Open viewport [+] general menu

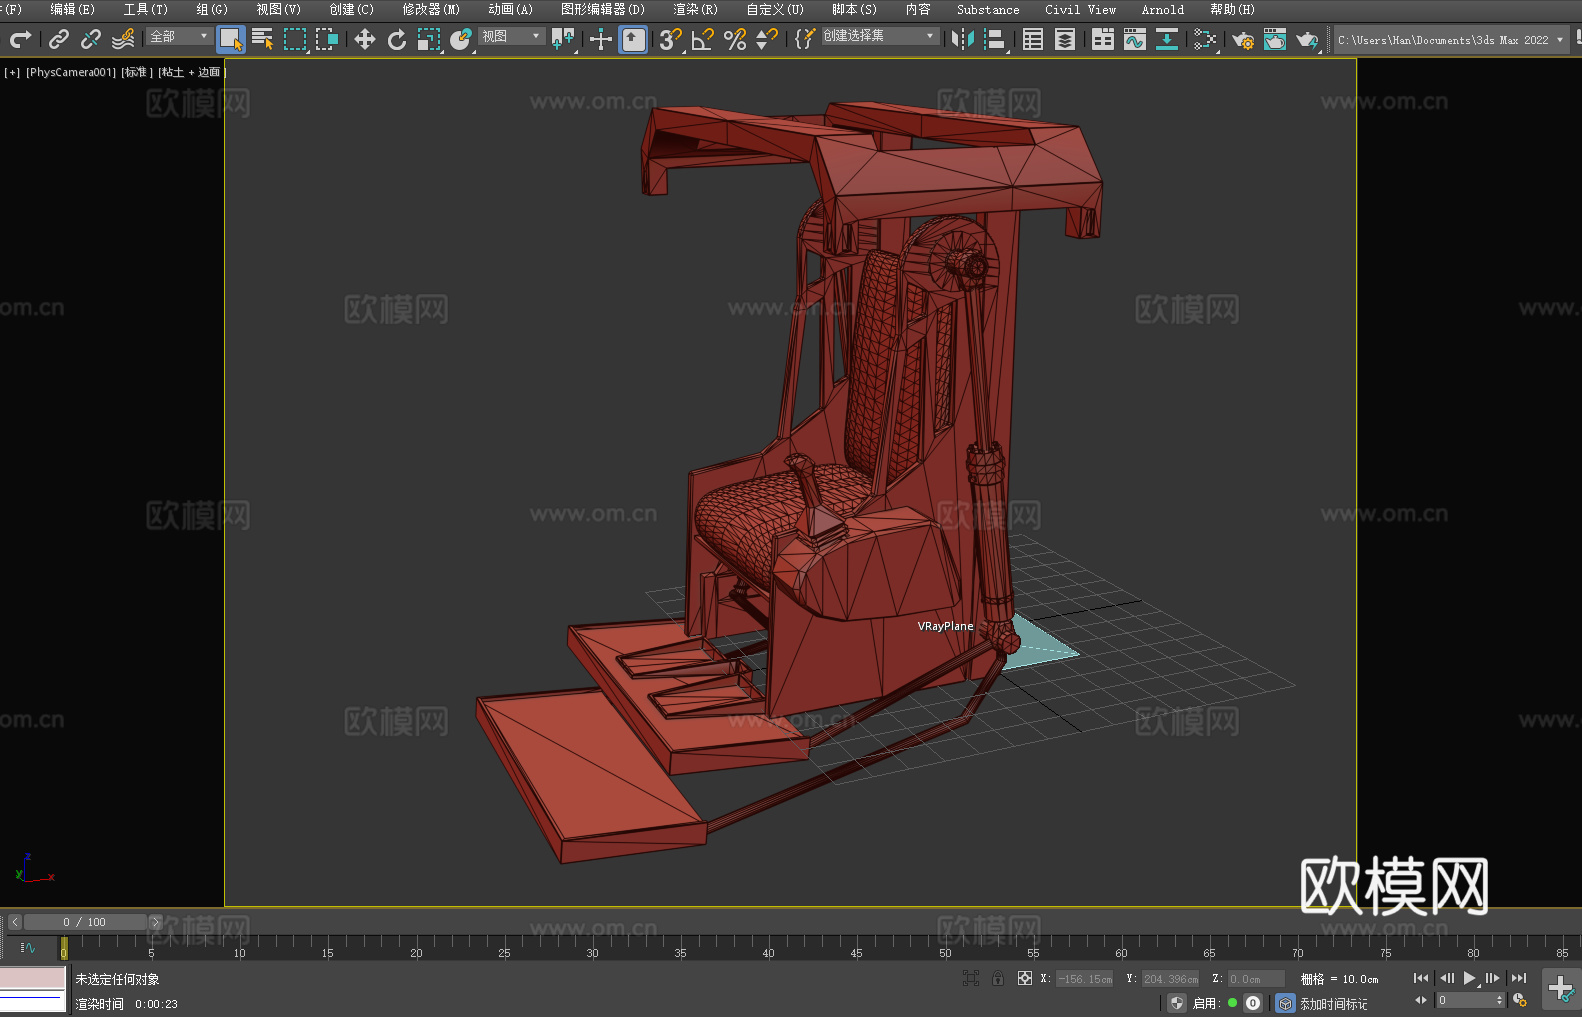(x=12, y=72)
